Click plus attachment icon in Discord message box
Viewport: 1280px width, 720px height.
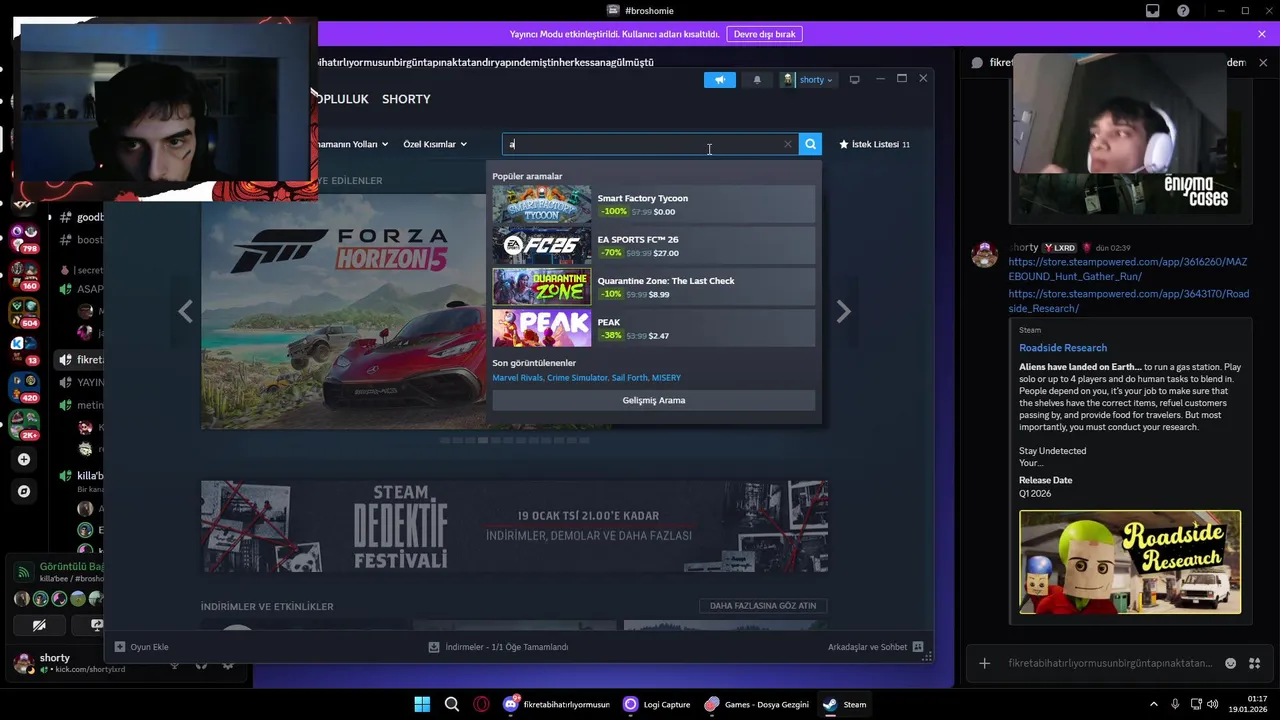coord(984,663)
